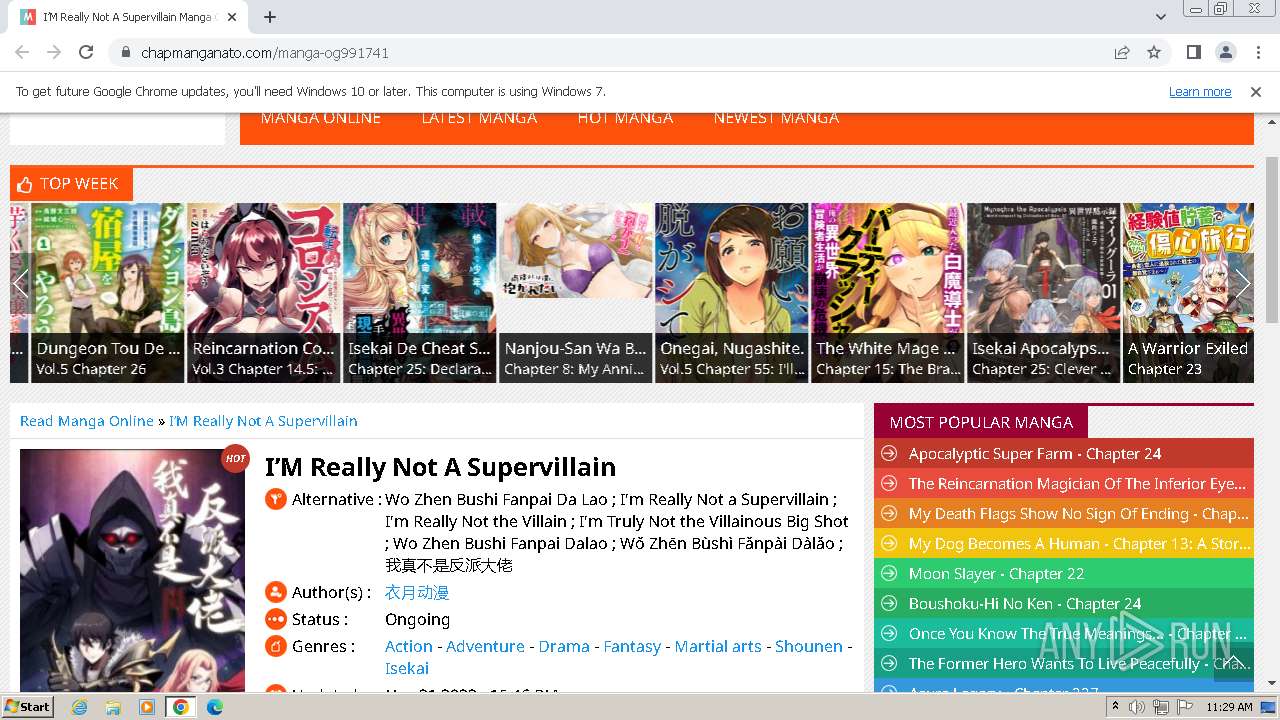1280x720 pixels.
Task: Open A Warrior Exiled thumbnail
Action: 1188,292
